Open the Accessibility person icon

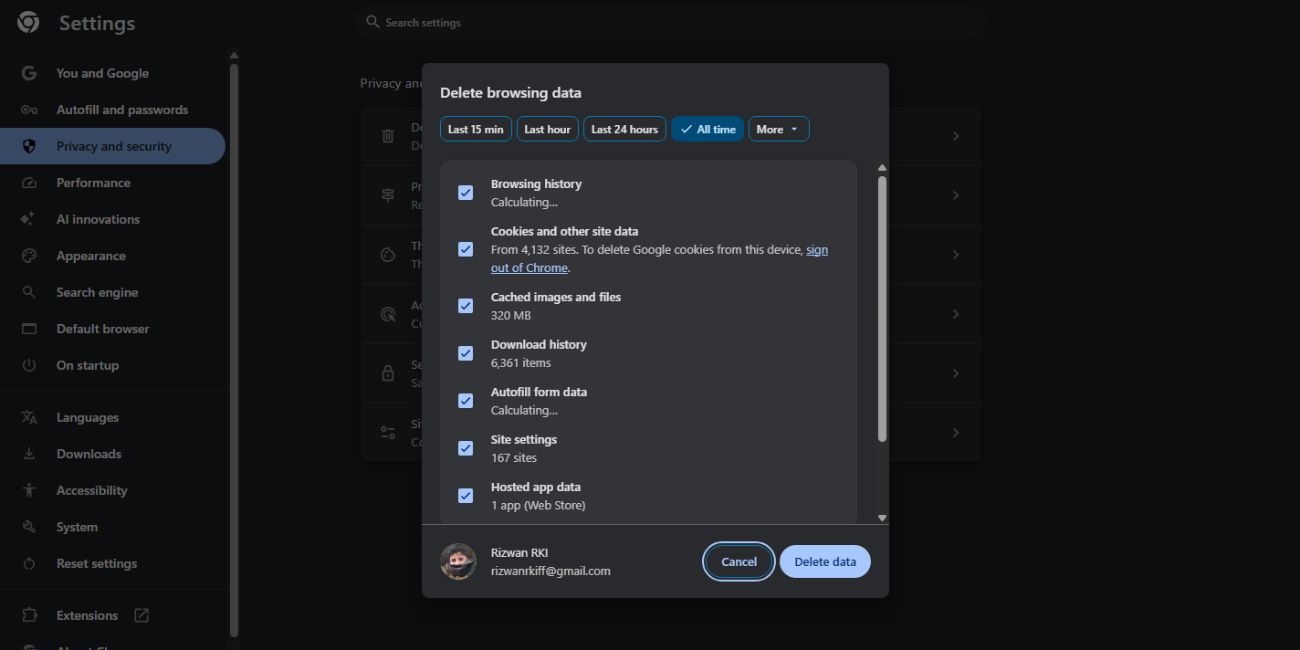coord(29,490)
